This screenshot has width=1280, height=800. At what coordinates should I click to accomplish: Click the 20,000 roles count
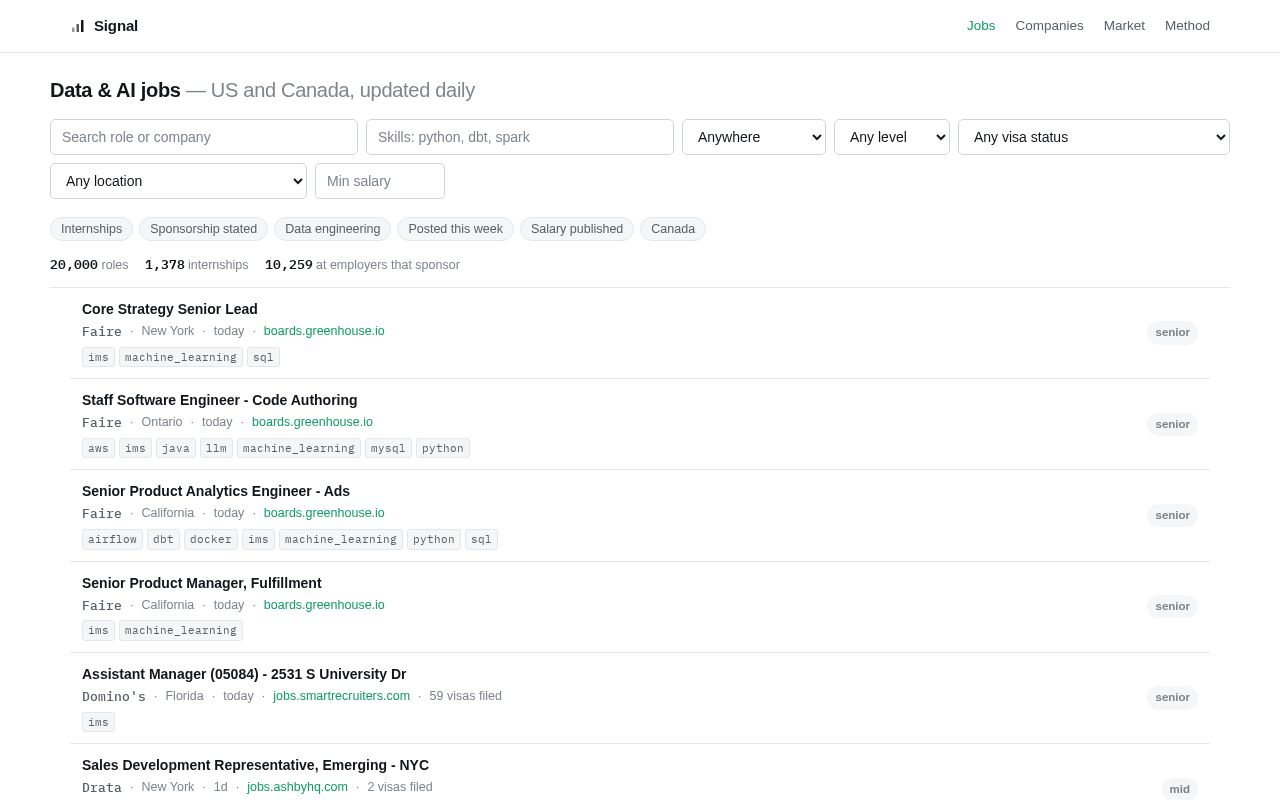pos(89,265)
